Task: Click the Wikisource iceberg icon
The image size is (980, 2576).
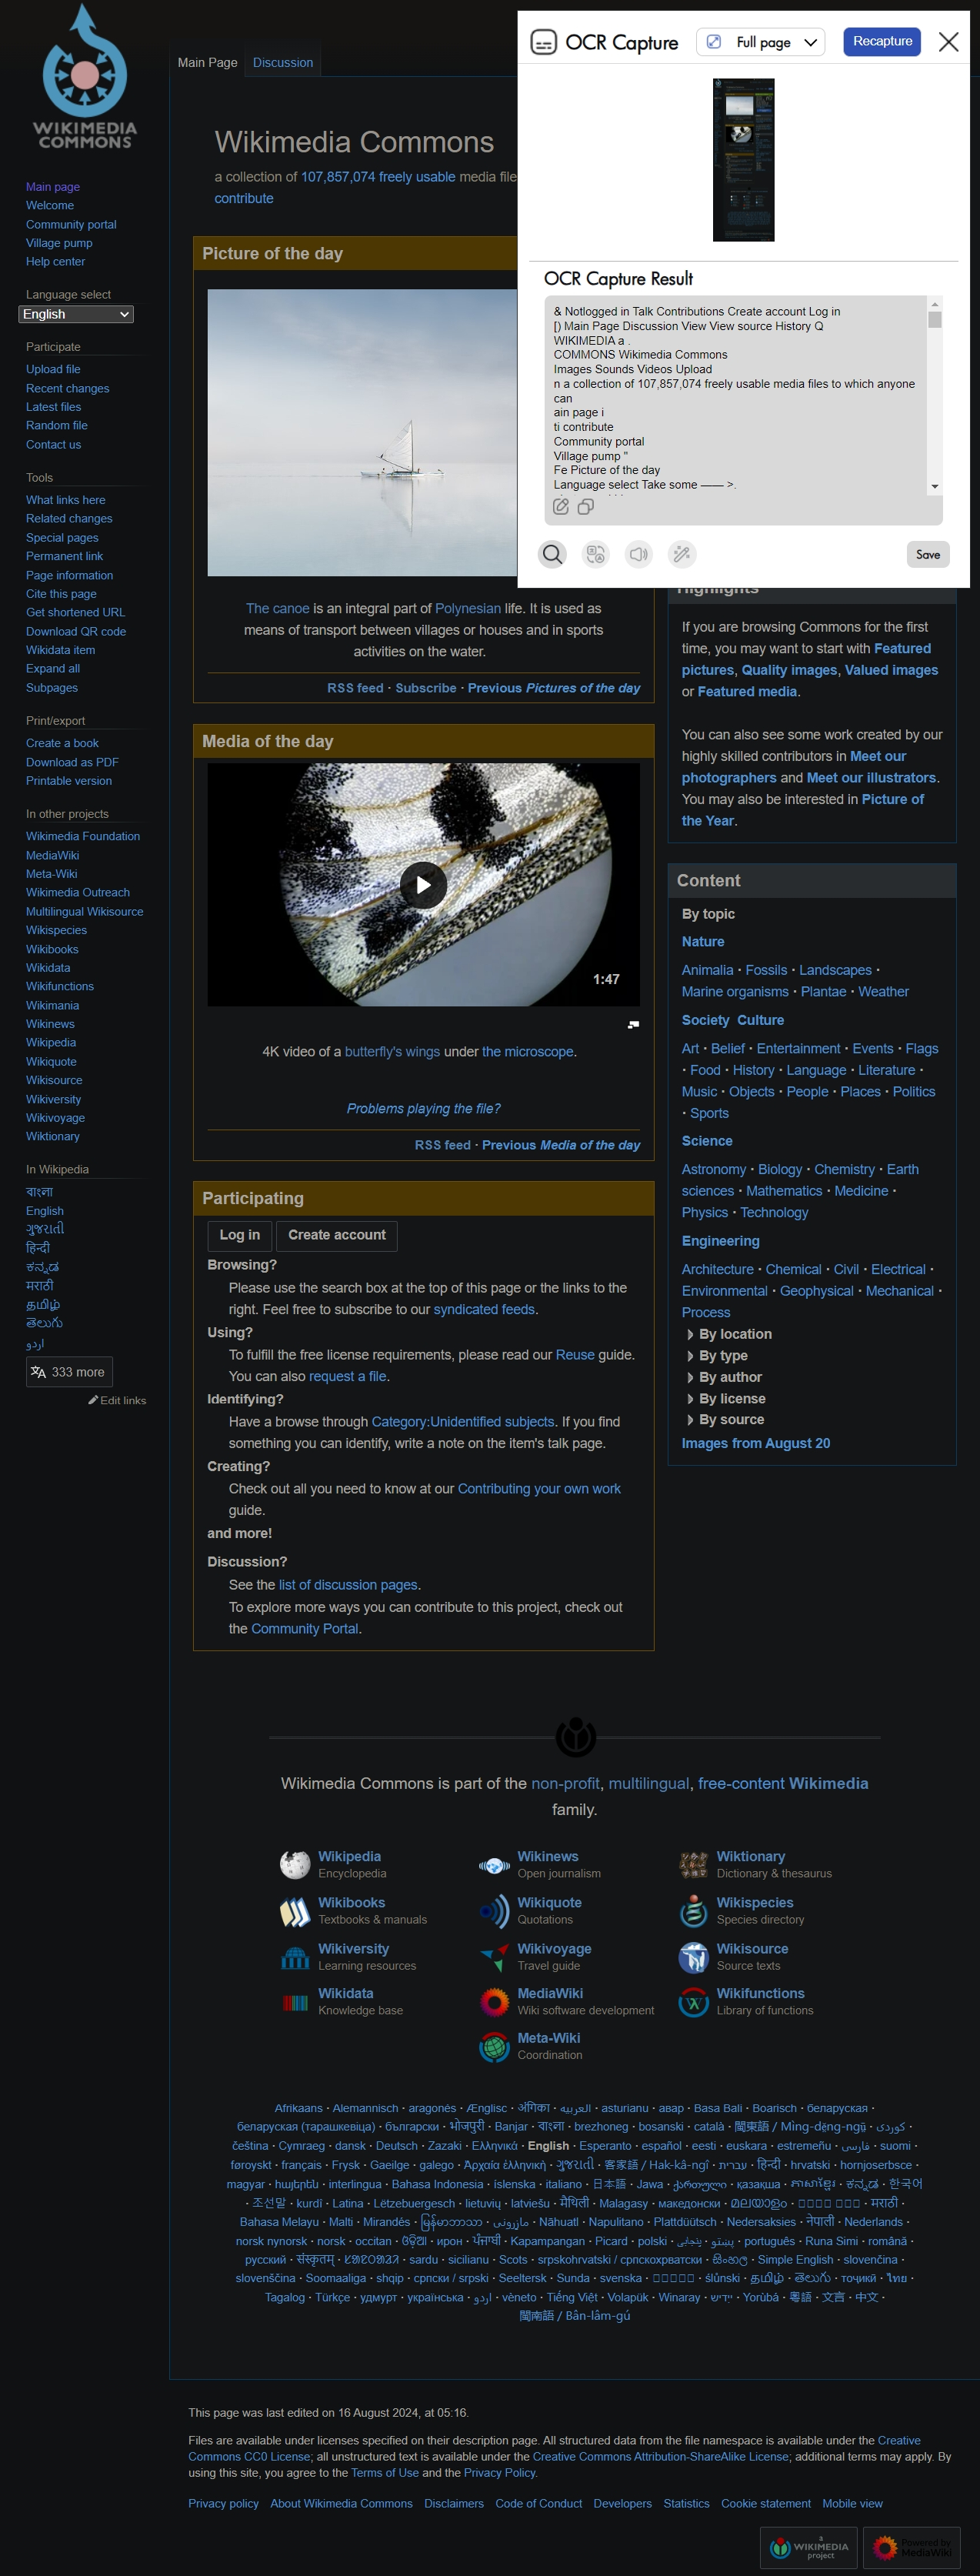Action: tap(694, 1957)
